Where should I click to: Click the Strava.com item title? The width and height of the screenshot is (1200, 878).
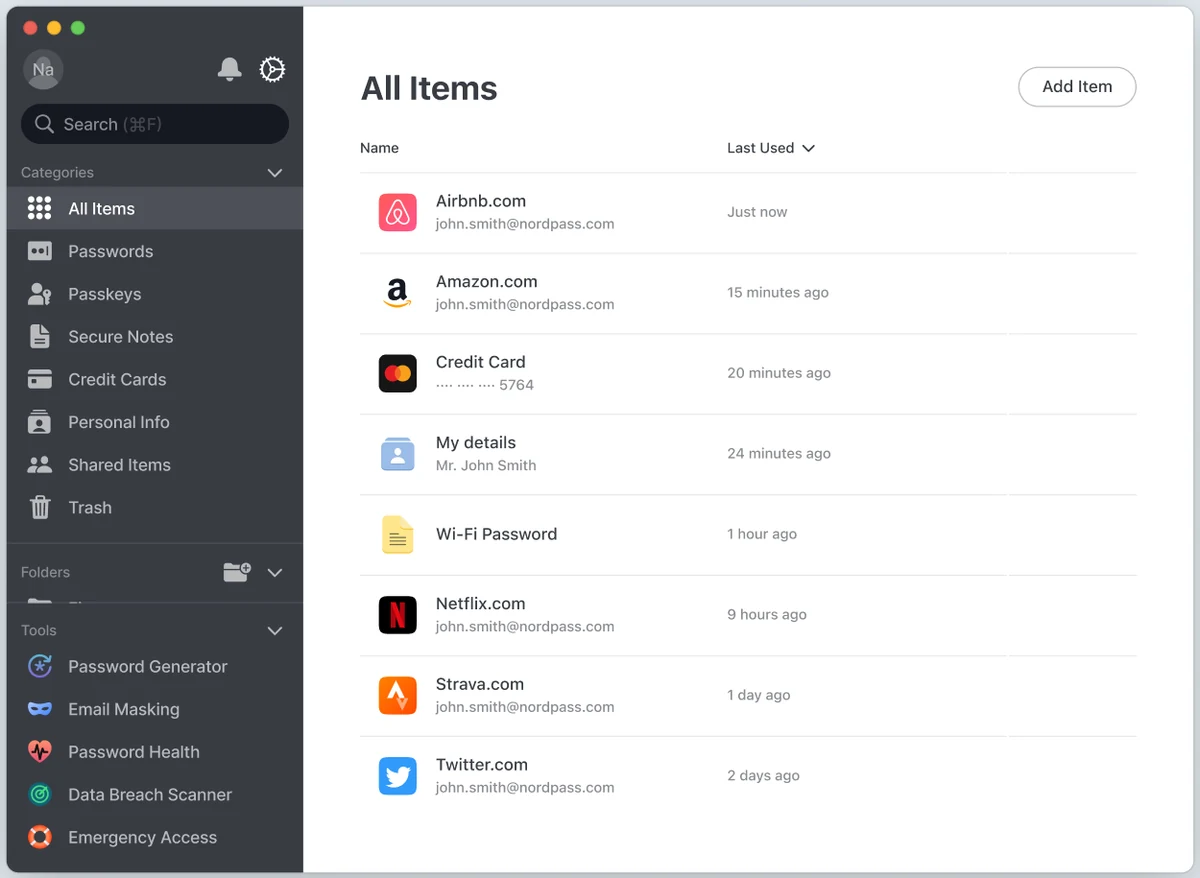[480, 684]
